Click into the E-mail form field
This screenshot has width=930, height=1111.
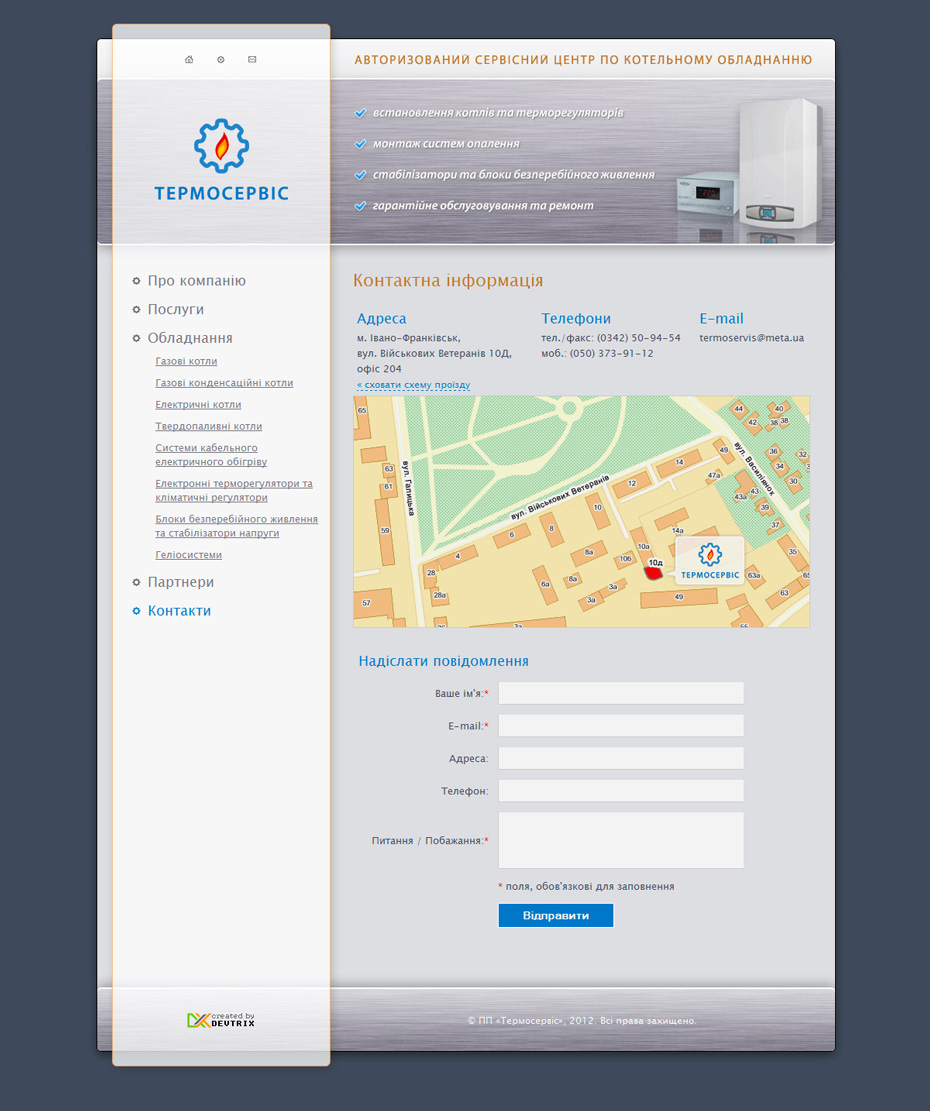coord(621,726)
